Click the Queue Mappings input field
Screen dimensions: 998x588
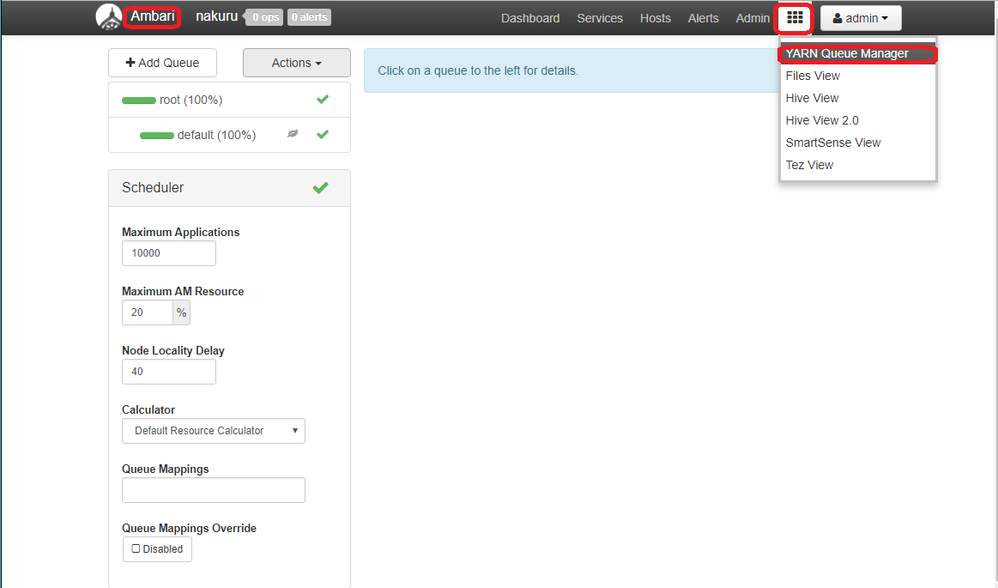point(213,490)
